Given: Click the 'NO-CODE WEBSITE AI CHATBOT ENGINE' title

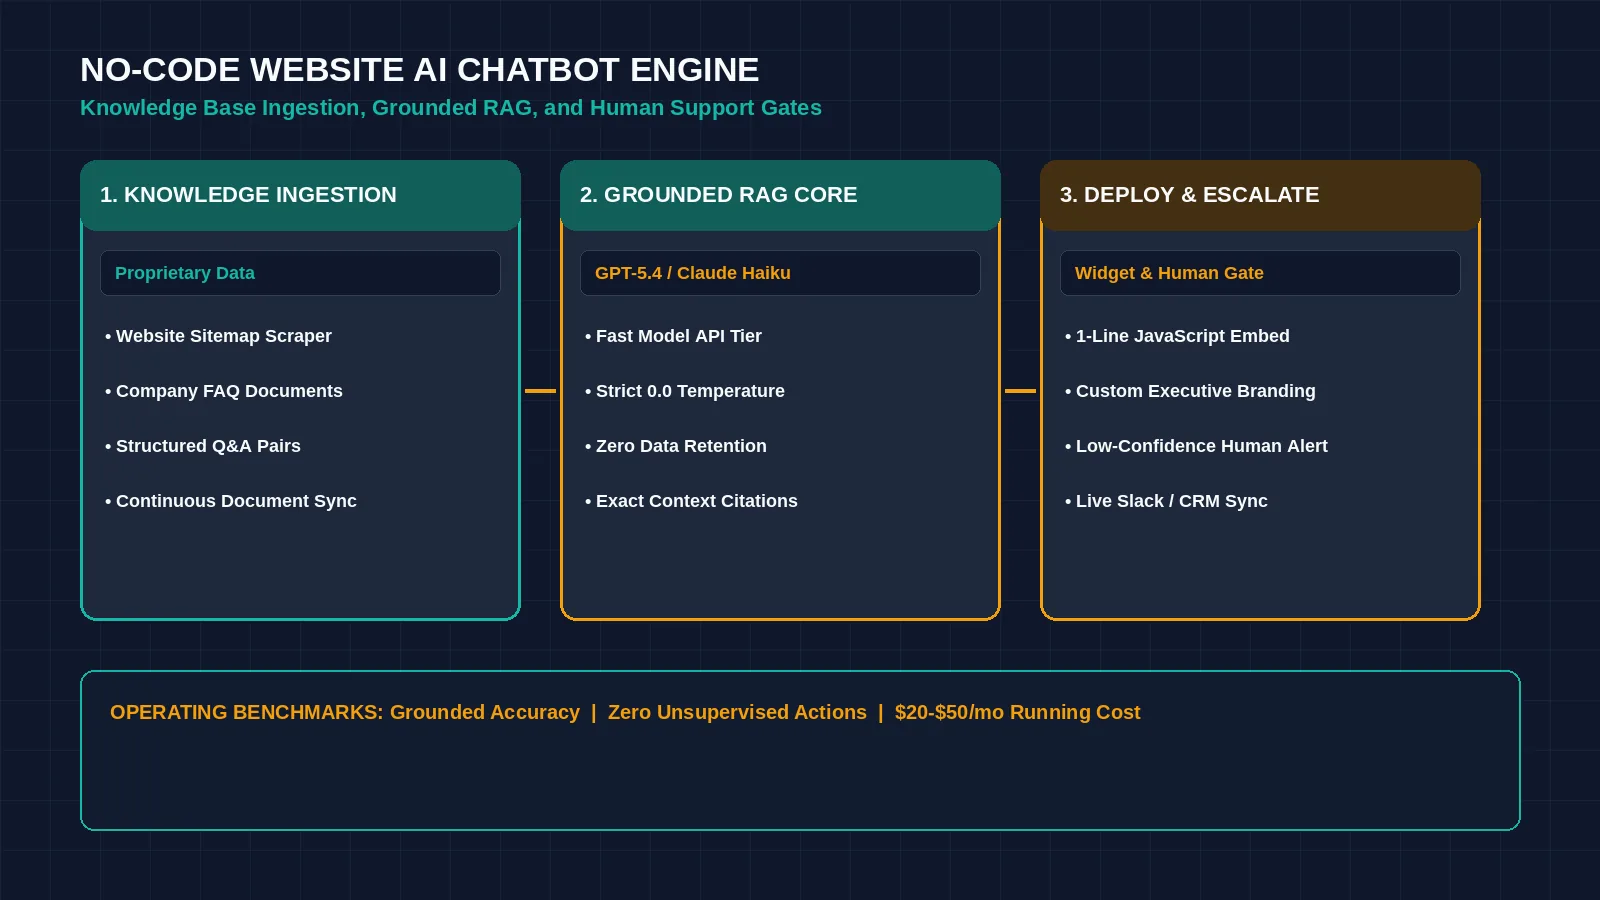Looking at the screenshot, I should click(419, 70).
